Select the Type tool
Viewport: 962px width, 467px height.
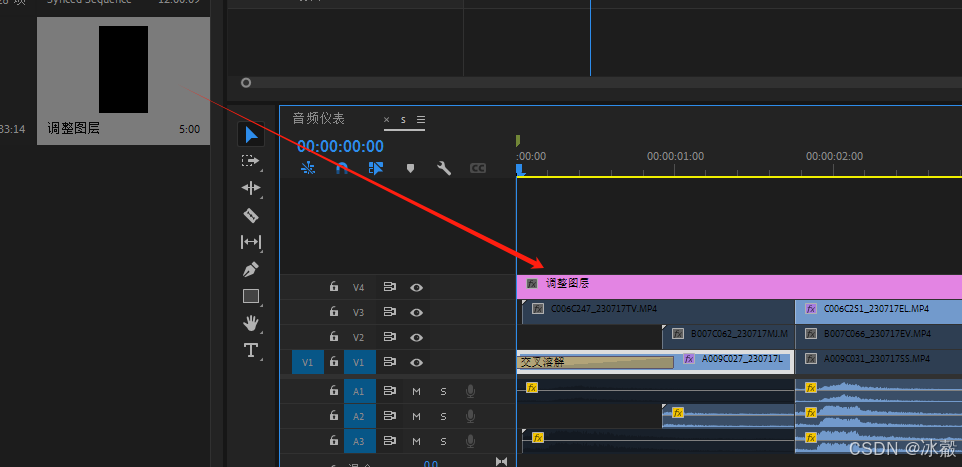(x=250, y=350)
